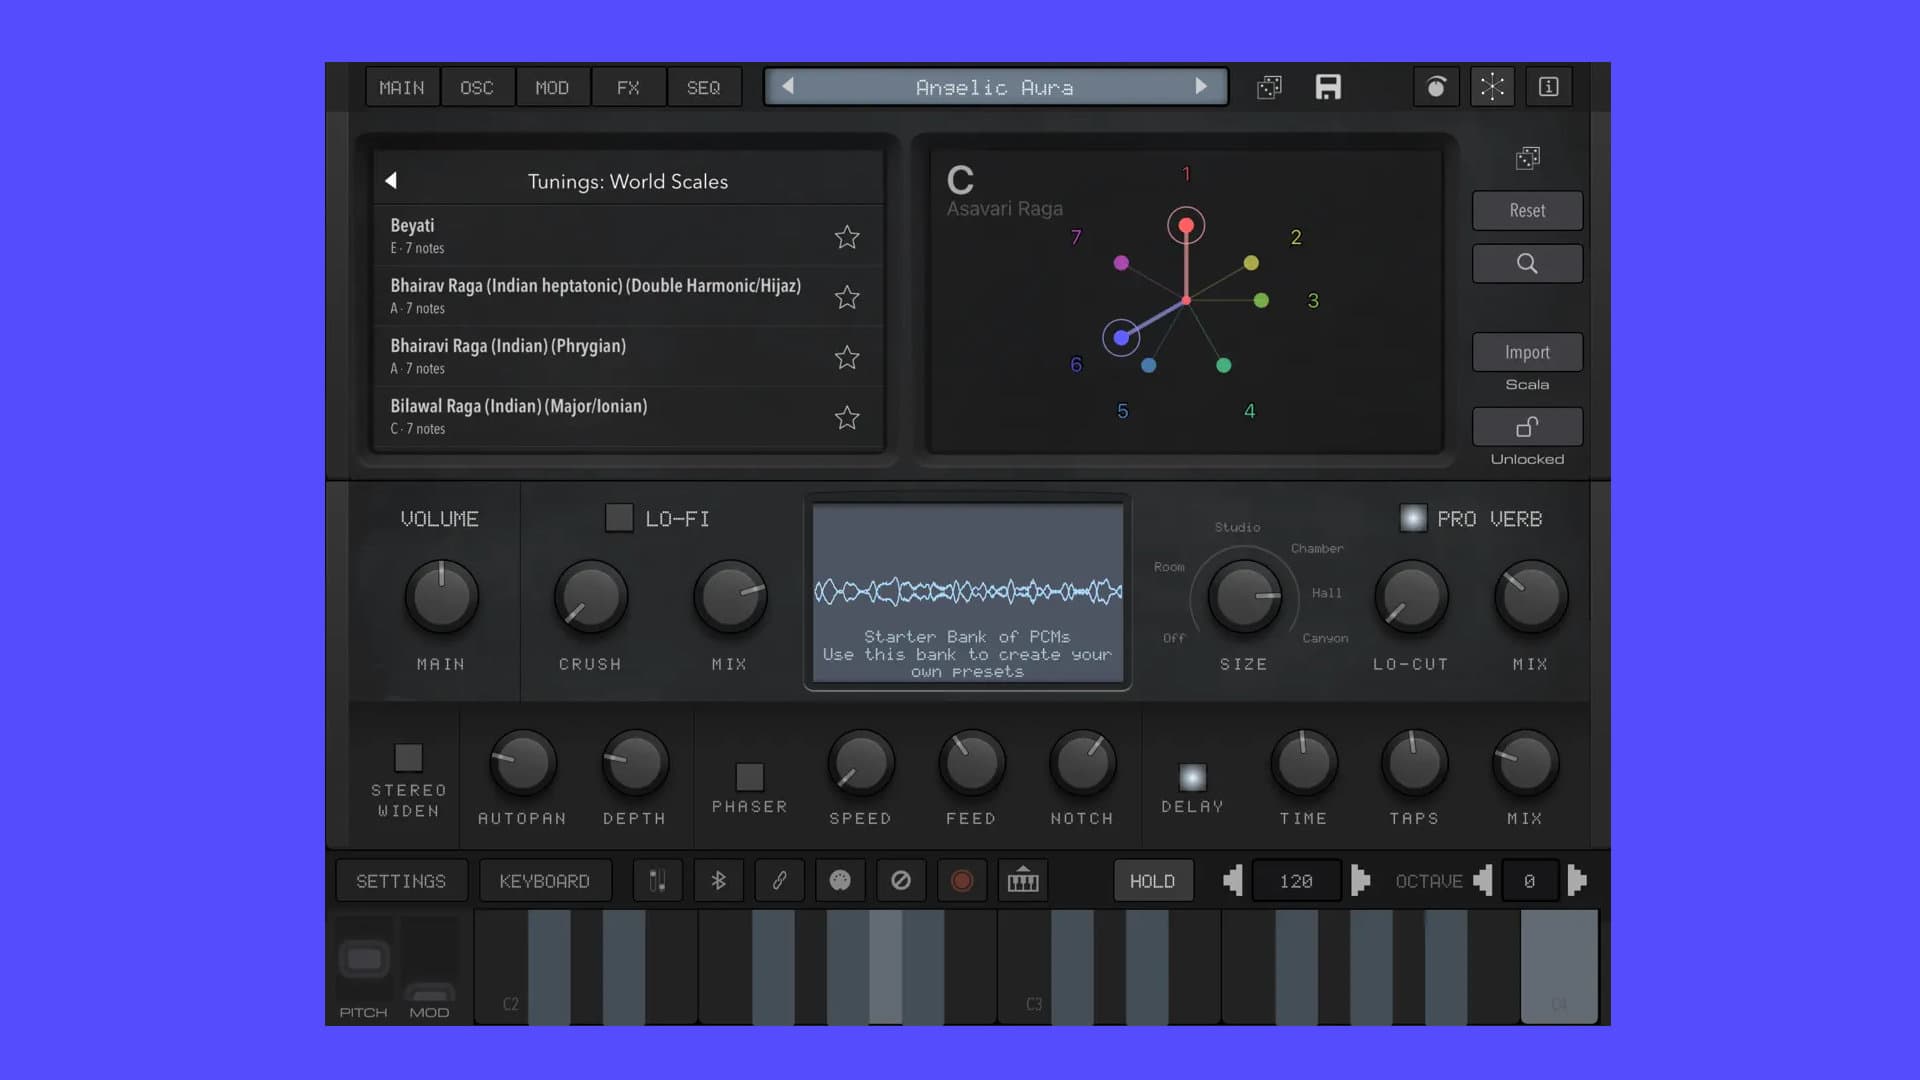Click the LO-FI CRUSH knob
1920x1080 pixels.
(591, 597)
